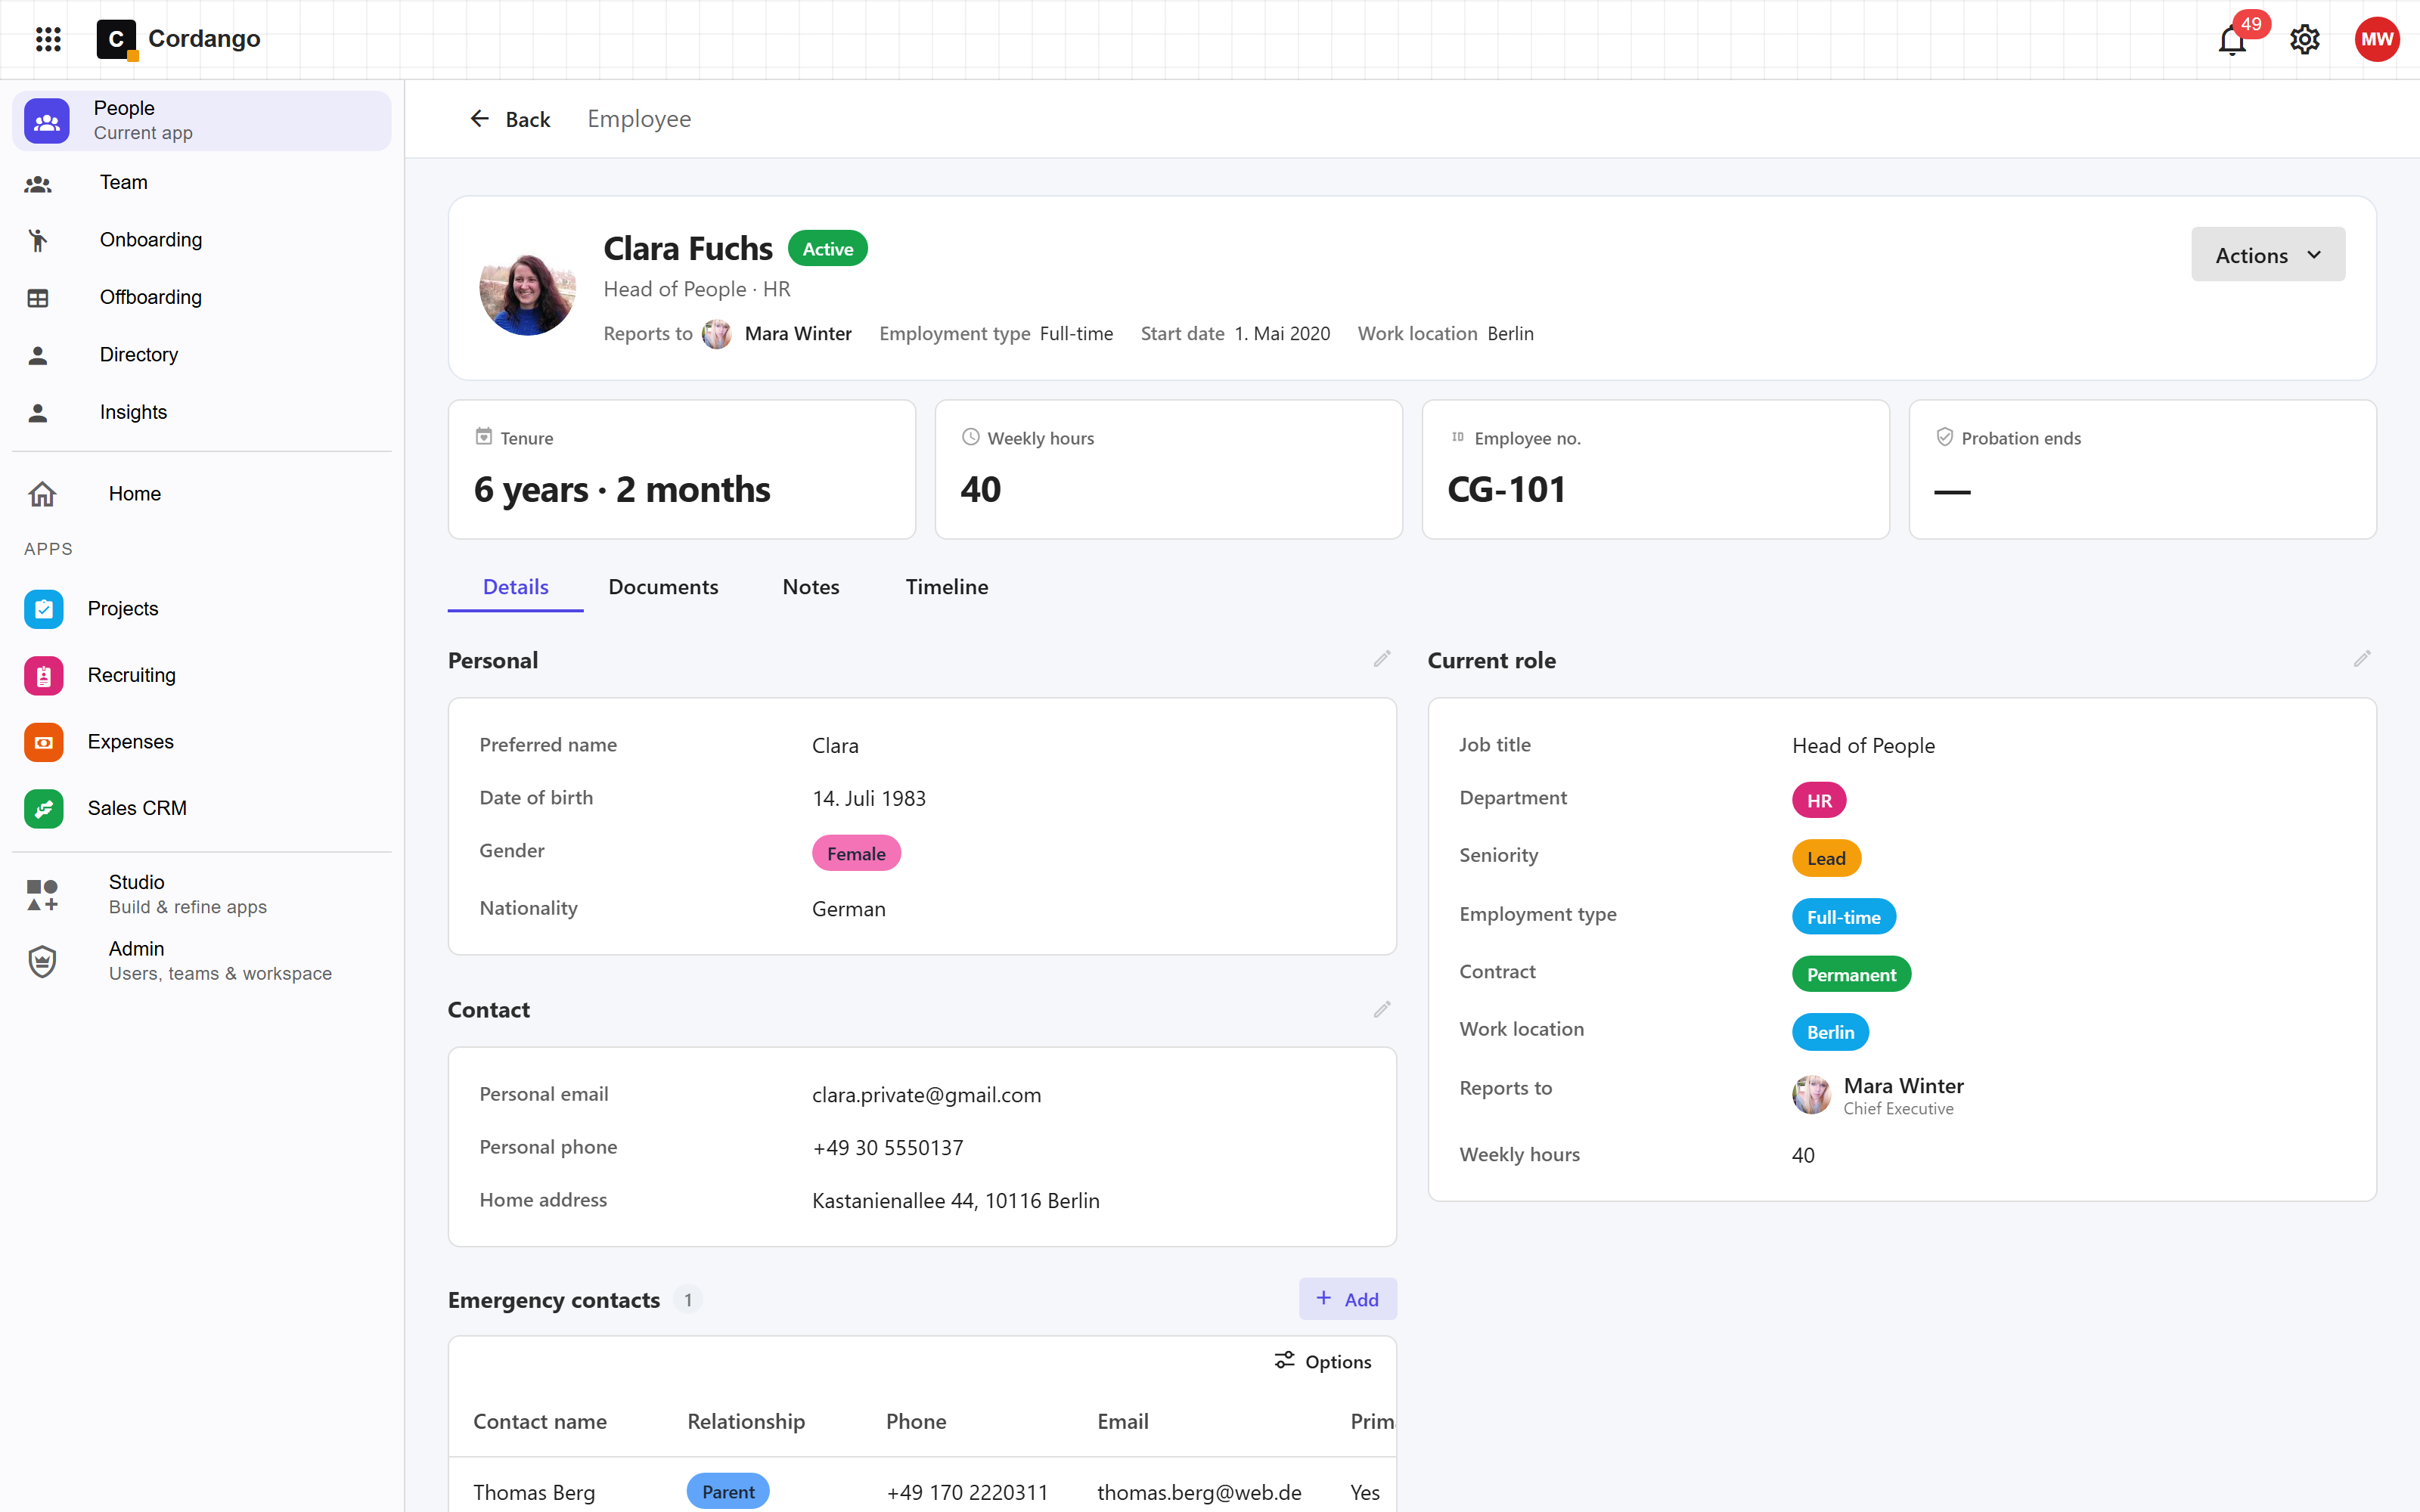The height and width of the screenshot is (1512, 2420).
Task: Click the Insights sidebar icon
Action: coord(38,413)
